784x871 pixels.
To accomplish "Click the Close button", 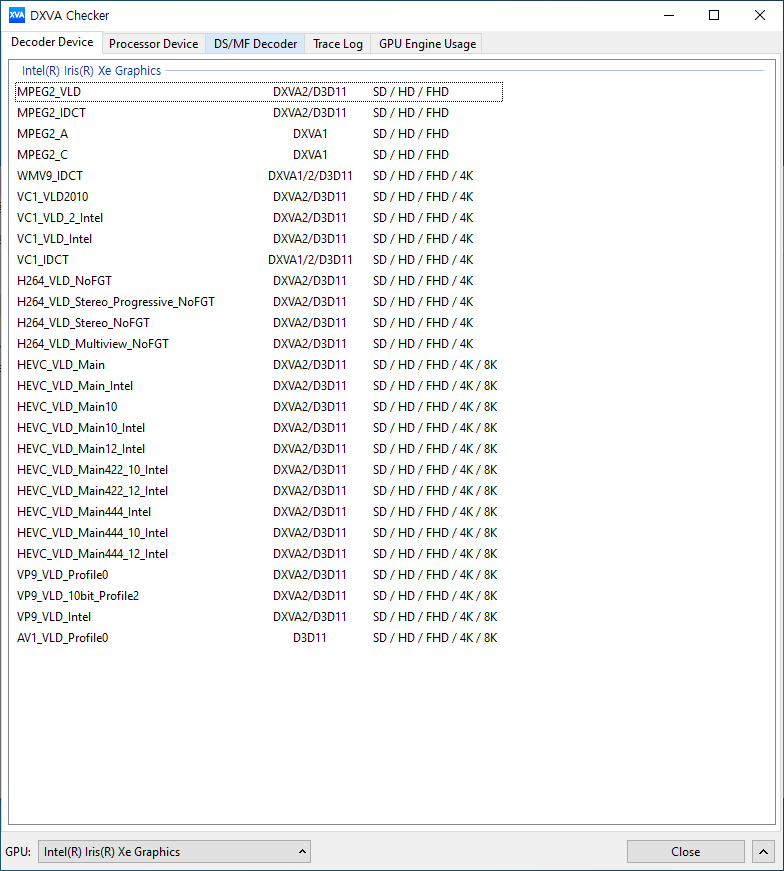I will click(x=686, y=852).
